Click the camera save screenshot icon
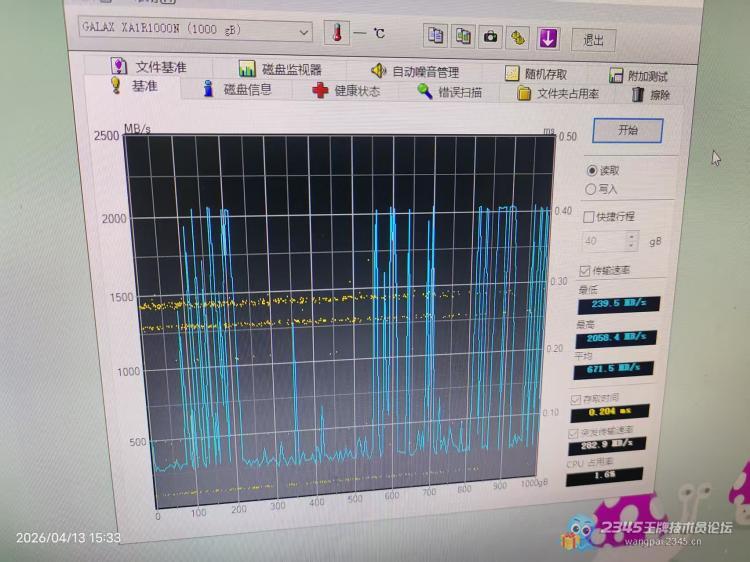The height and width of the screenshot is (562, 750). pyautogui.click(x=490, y=37)
